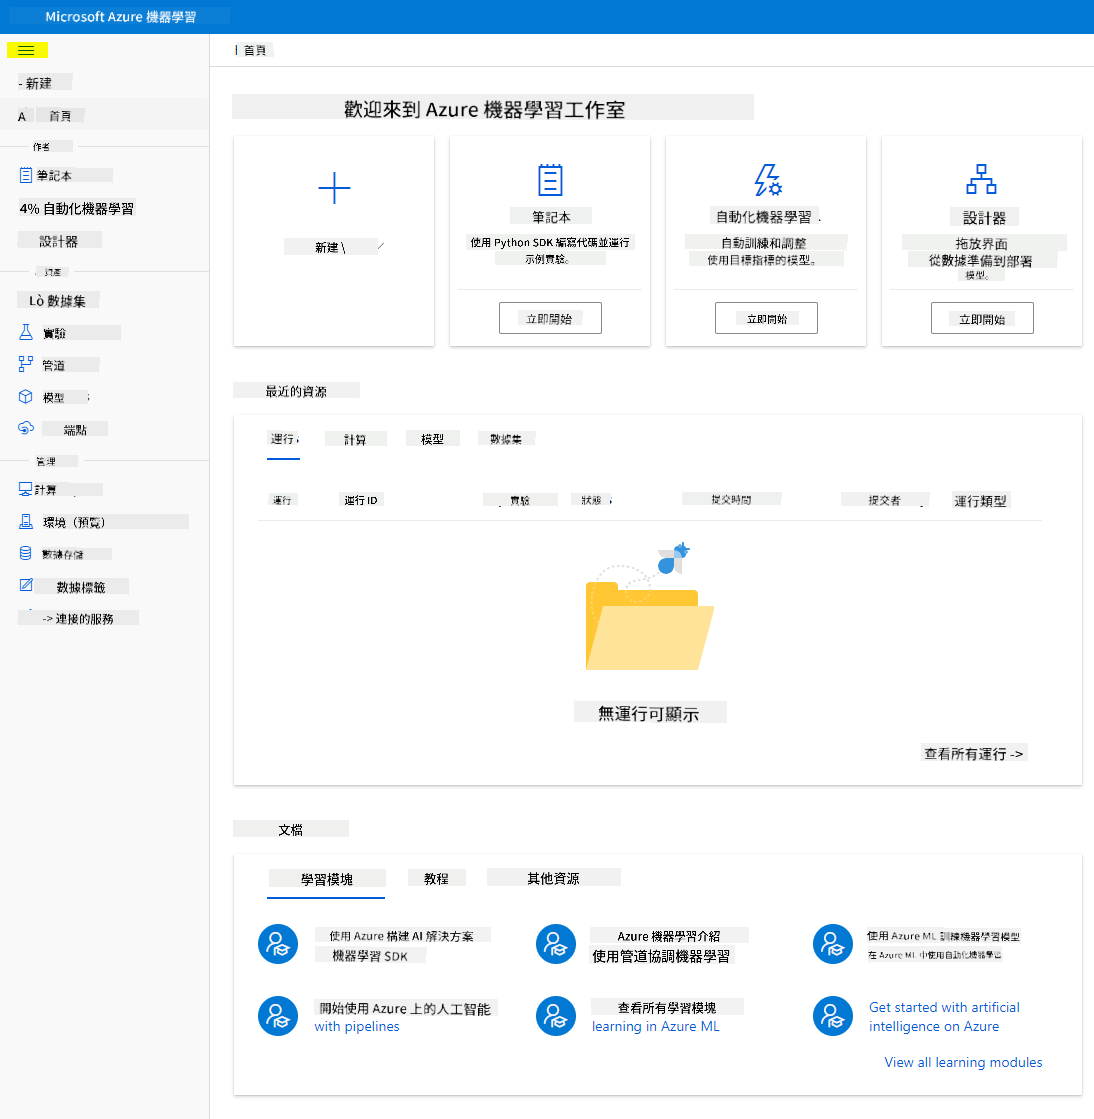1094x1119 pixels.
Task: Follow the 查看所有運行 link
Action: click(974, 754)
